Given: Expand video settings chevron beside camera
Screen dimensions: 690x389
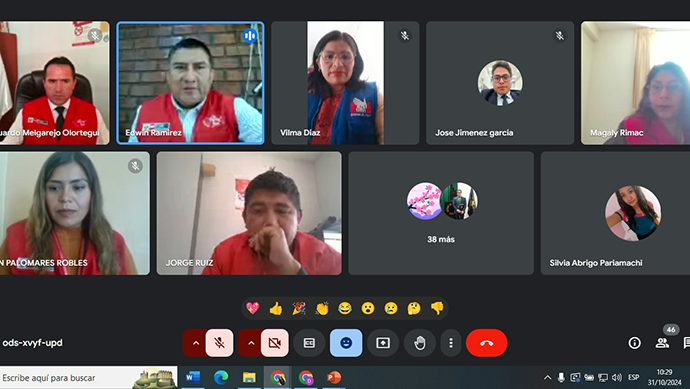Looking at the screenshot, I should (x=251, y=343).
